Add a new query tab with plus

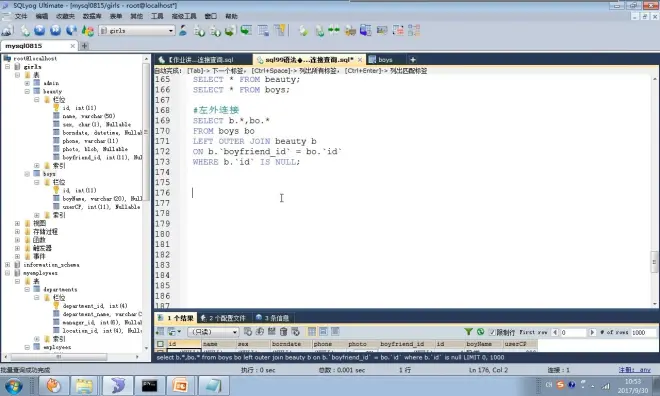[x=412, y=60]
